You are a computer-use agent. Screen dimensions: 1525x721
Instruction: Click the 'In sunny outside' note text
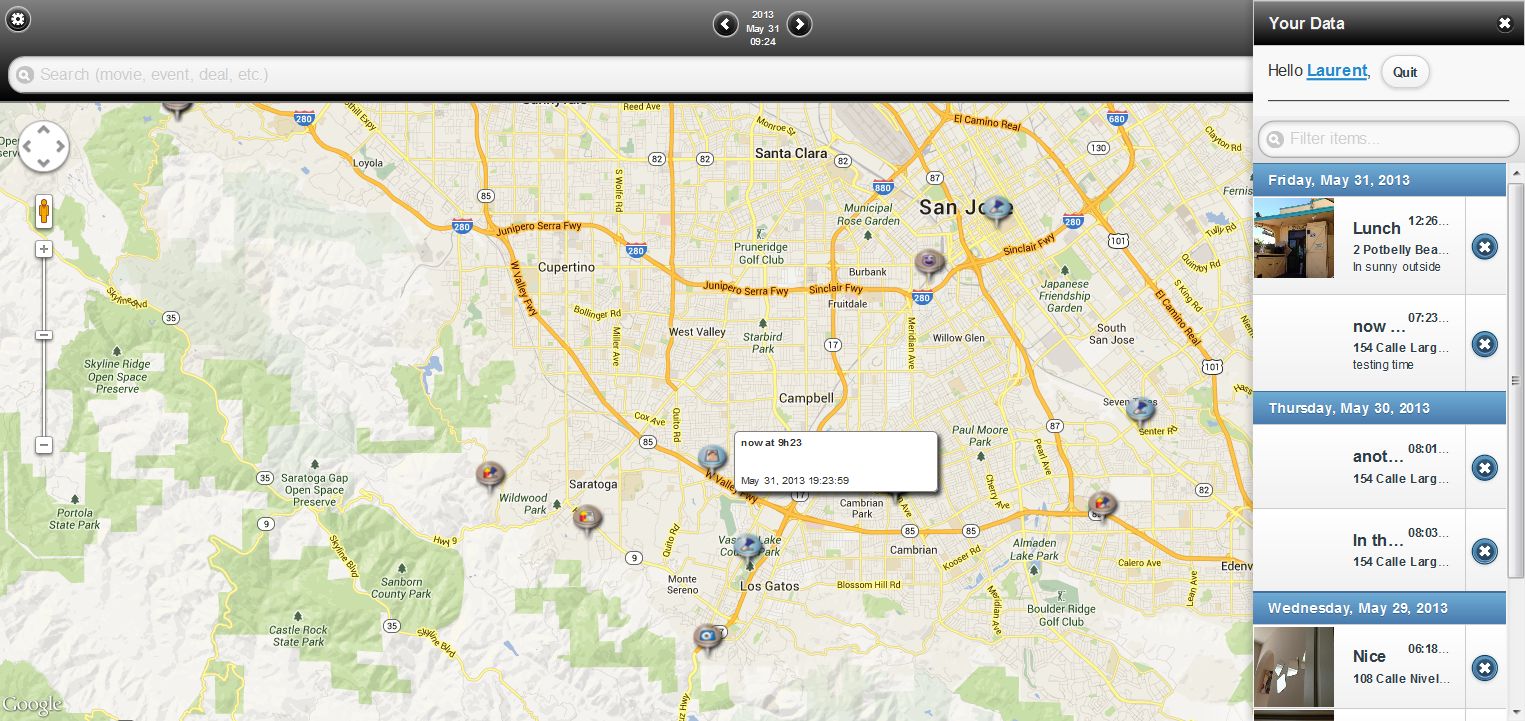(x=1397, y=267)
